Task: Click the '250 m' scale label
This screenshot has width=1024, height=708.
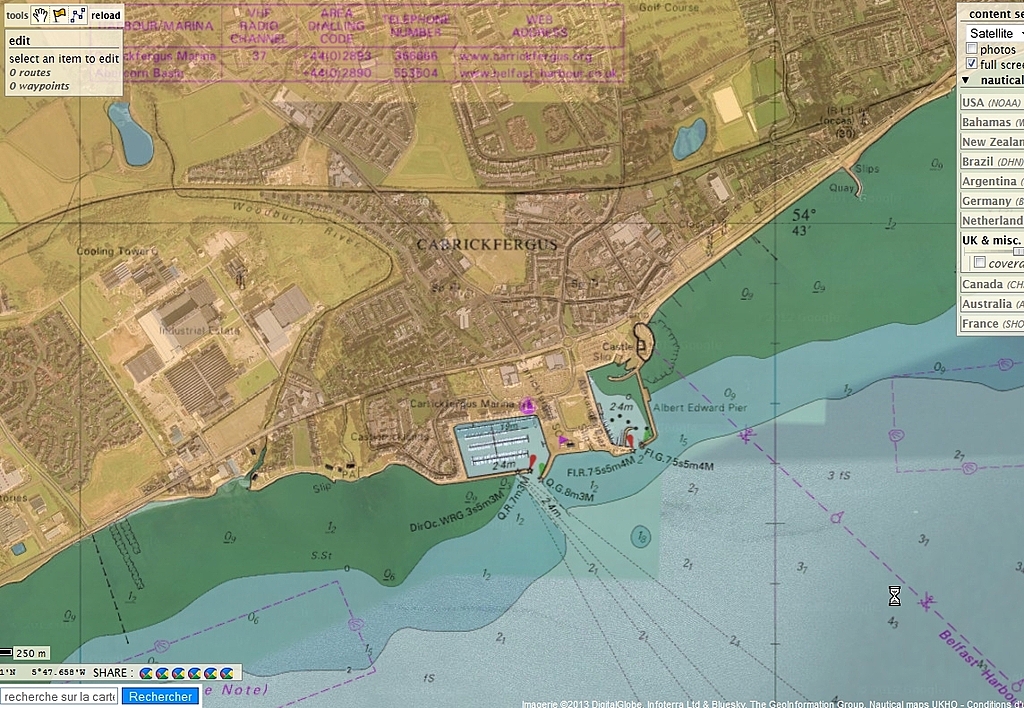Action: pyautogui.click(x=32, y=653)
